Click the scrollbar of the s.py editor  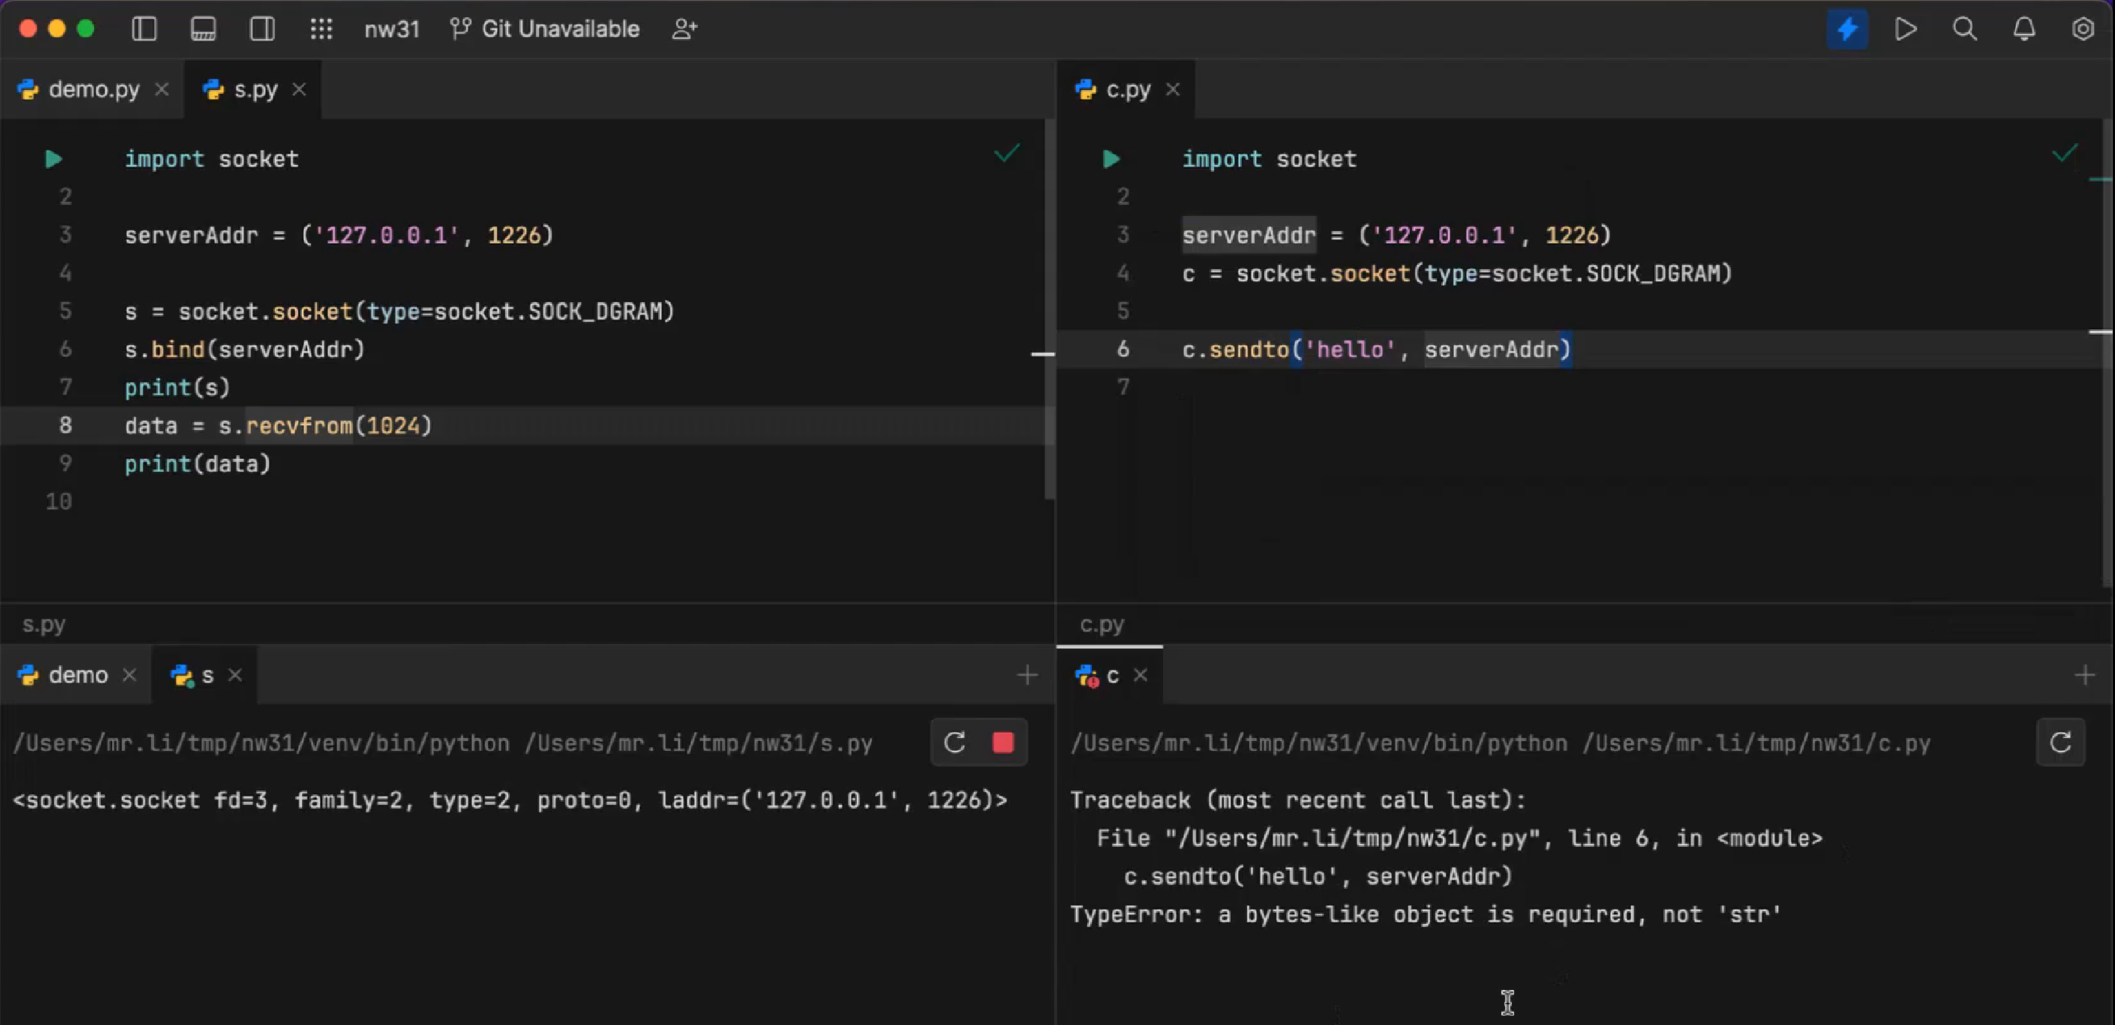(x=1050, y=310)
